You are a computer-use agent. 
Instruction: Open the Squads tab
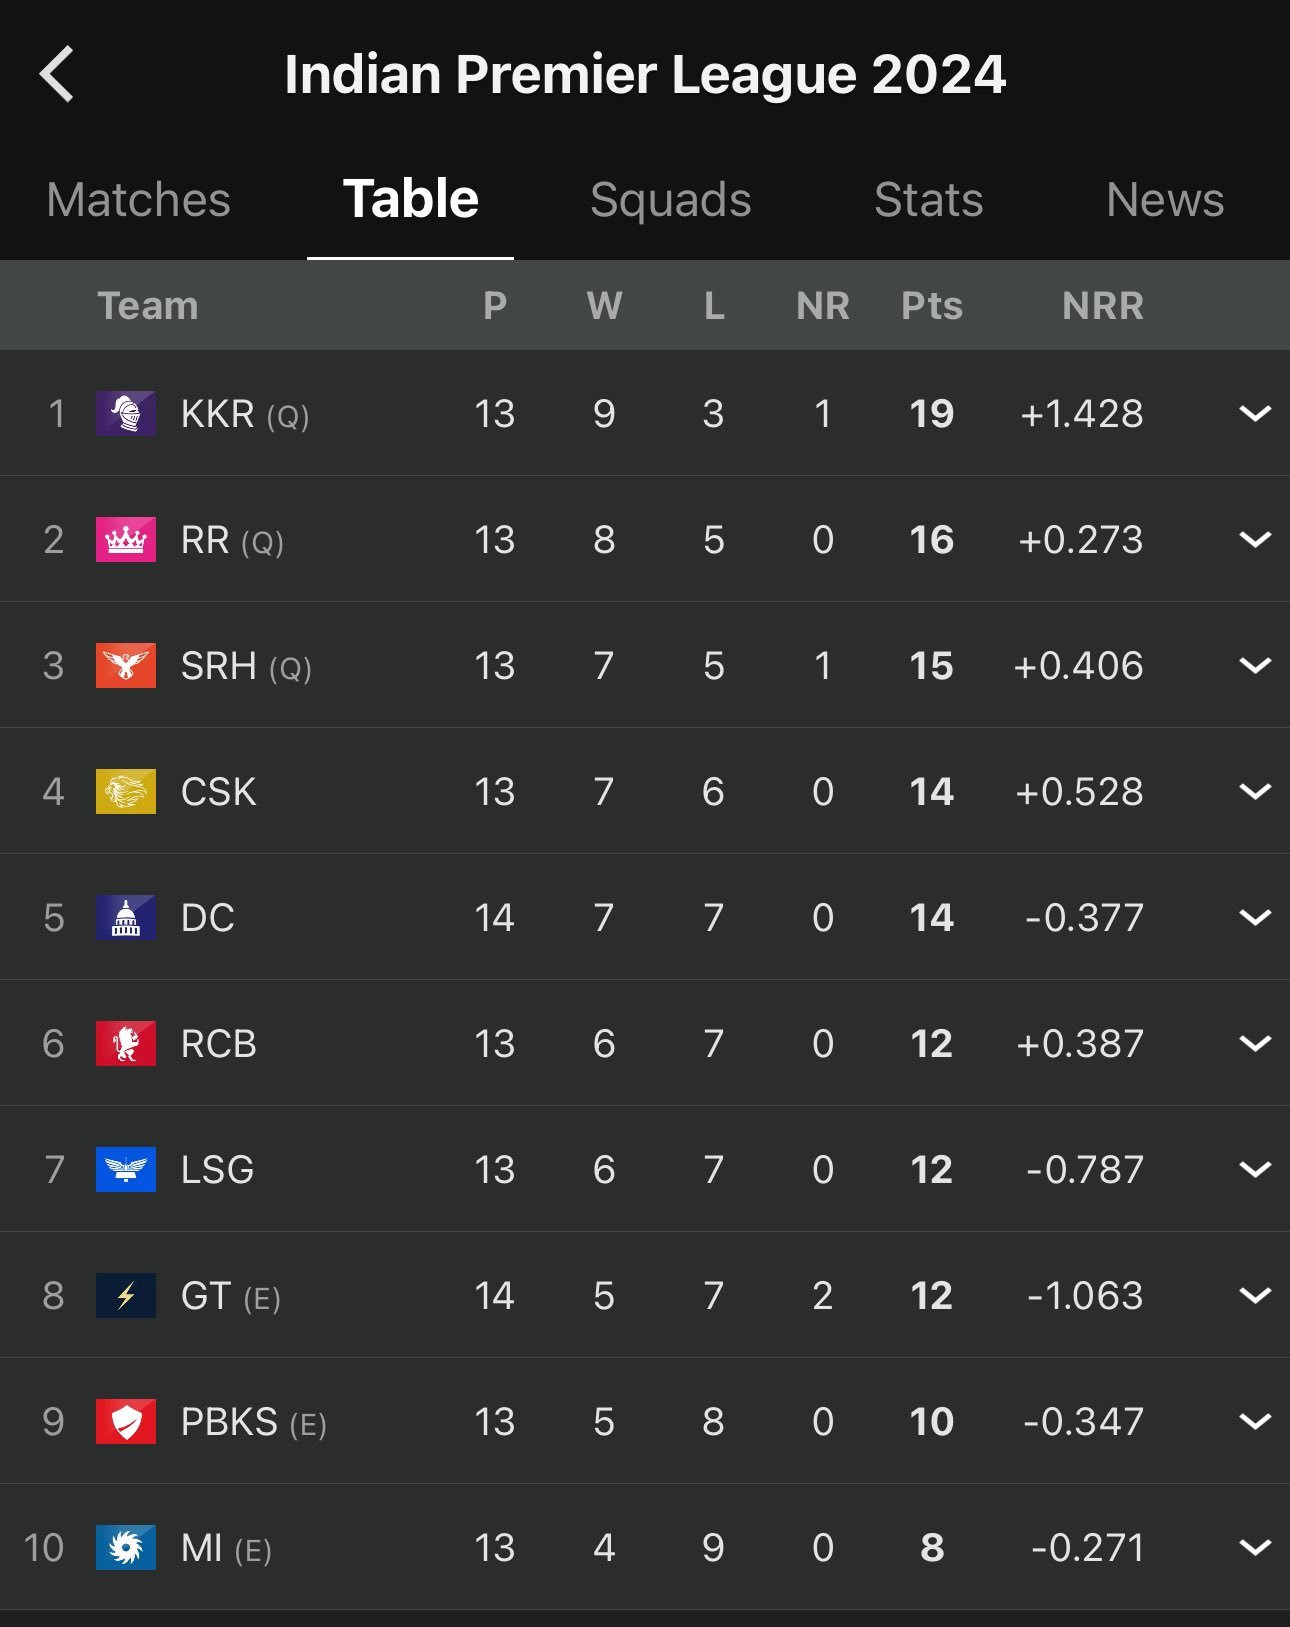671,199
